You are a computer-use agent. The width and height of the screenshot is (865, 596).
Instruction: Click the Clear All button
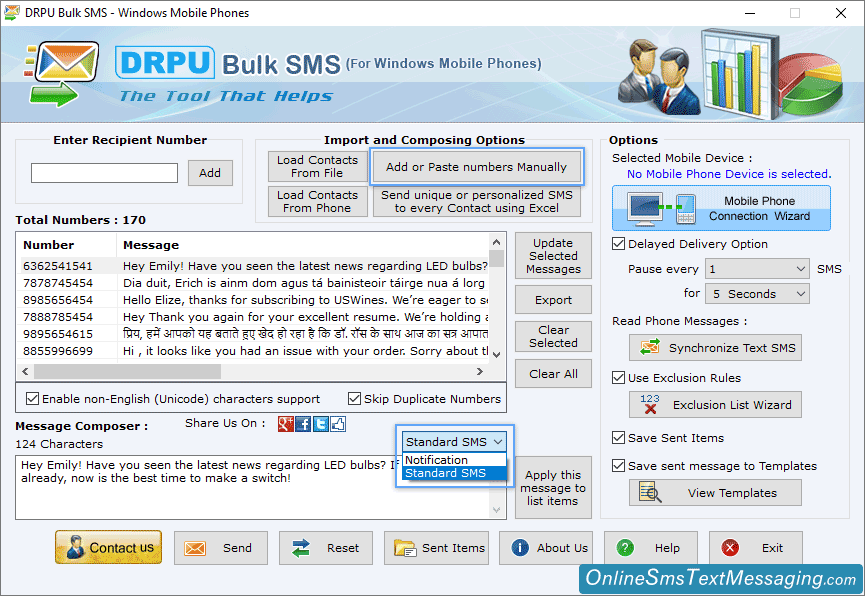[x=553, y=374]
